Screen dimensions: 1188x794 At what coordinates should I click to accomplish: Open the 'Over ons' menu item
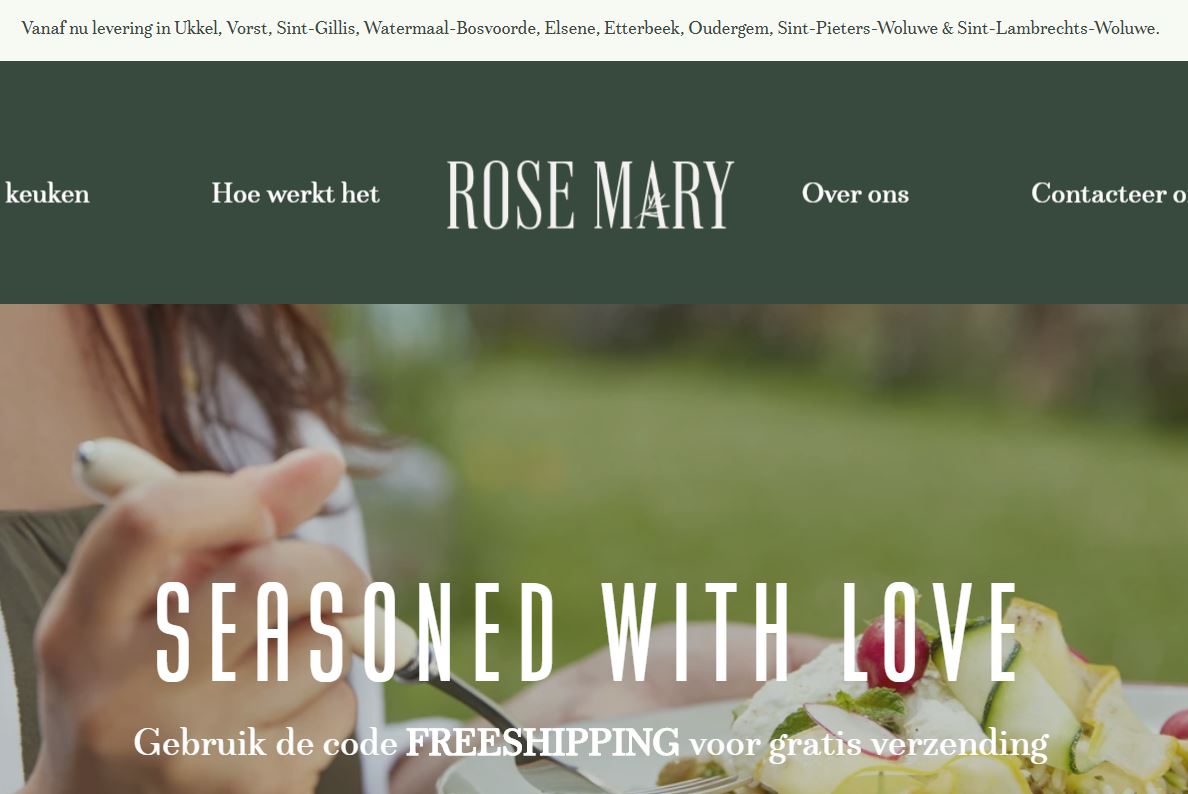click(855, 194)
